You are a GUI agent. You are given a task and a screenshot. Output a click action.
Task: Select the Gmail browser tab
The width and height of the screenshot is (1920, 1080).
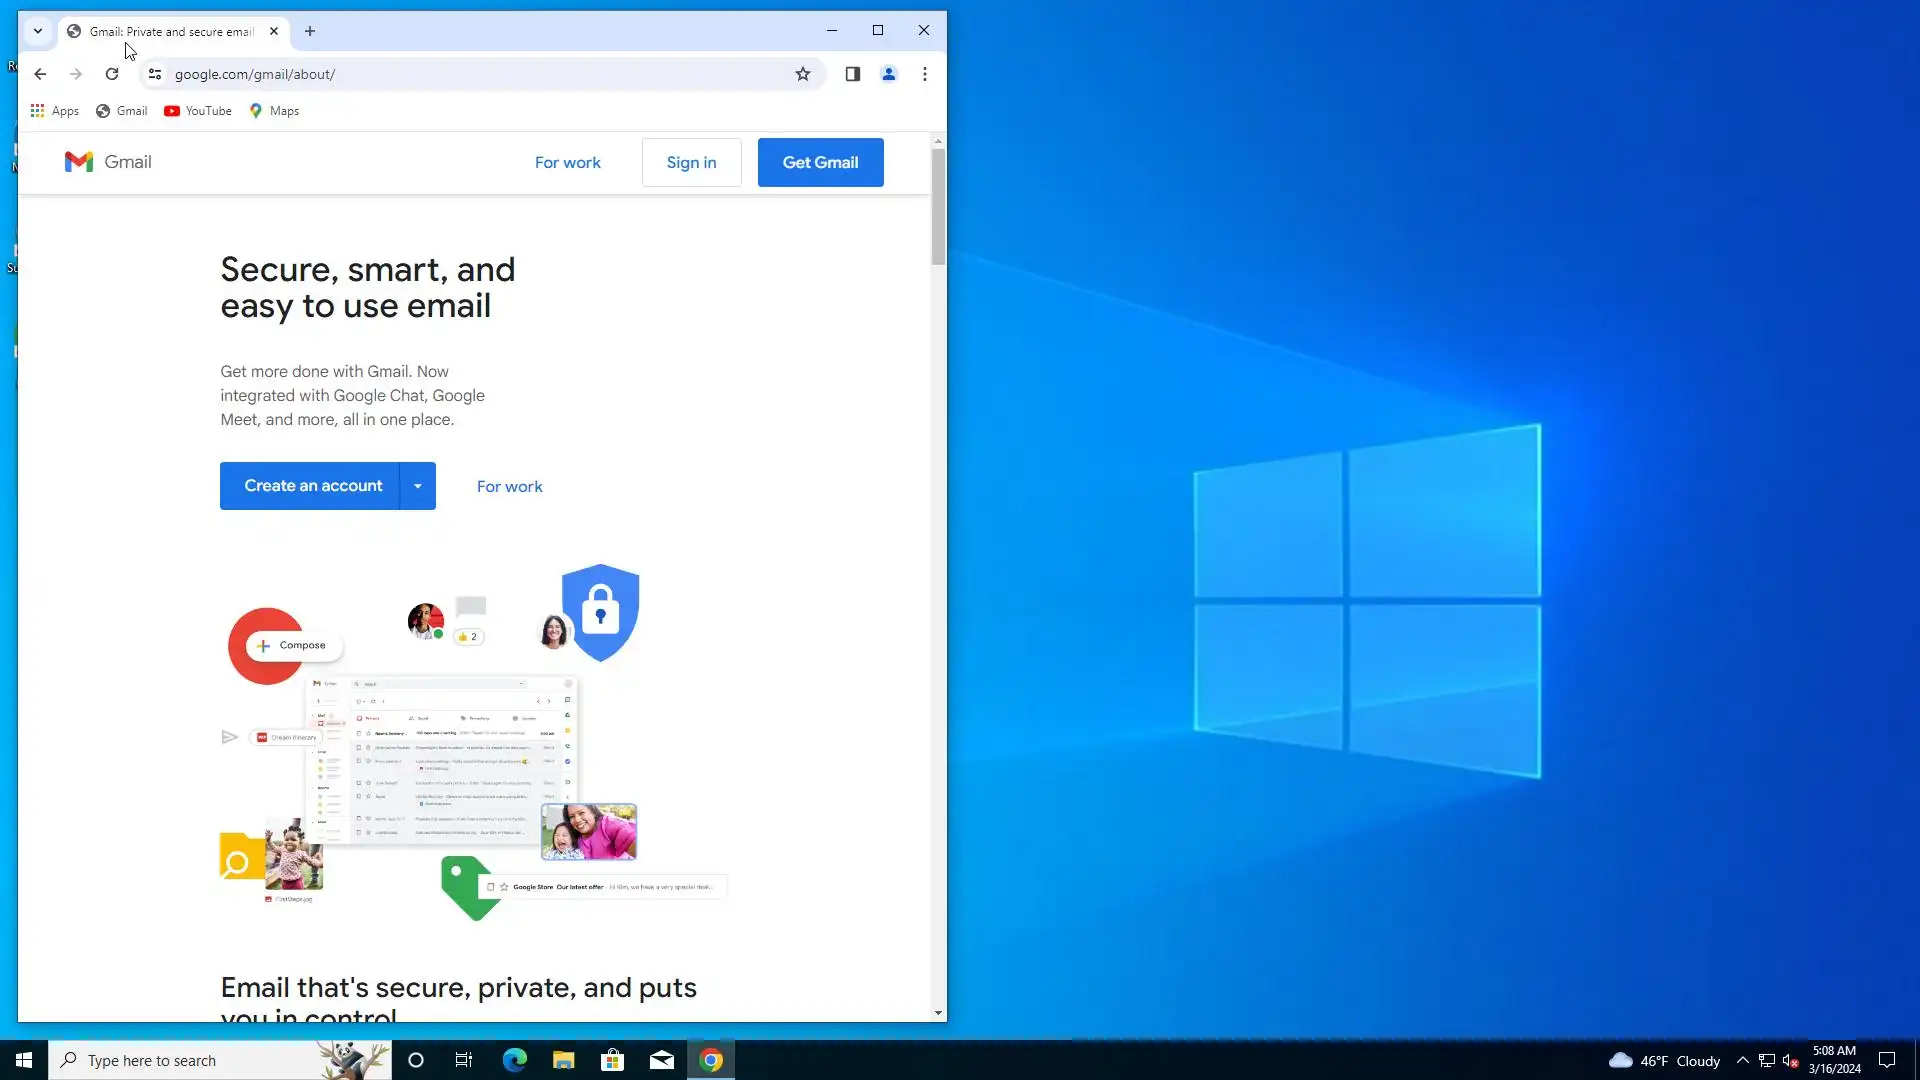point(170,31)
